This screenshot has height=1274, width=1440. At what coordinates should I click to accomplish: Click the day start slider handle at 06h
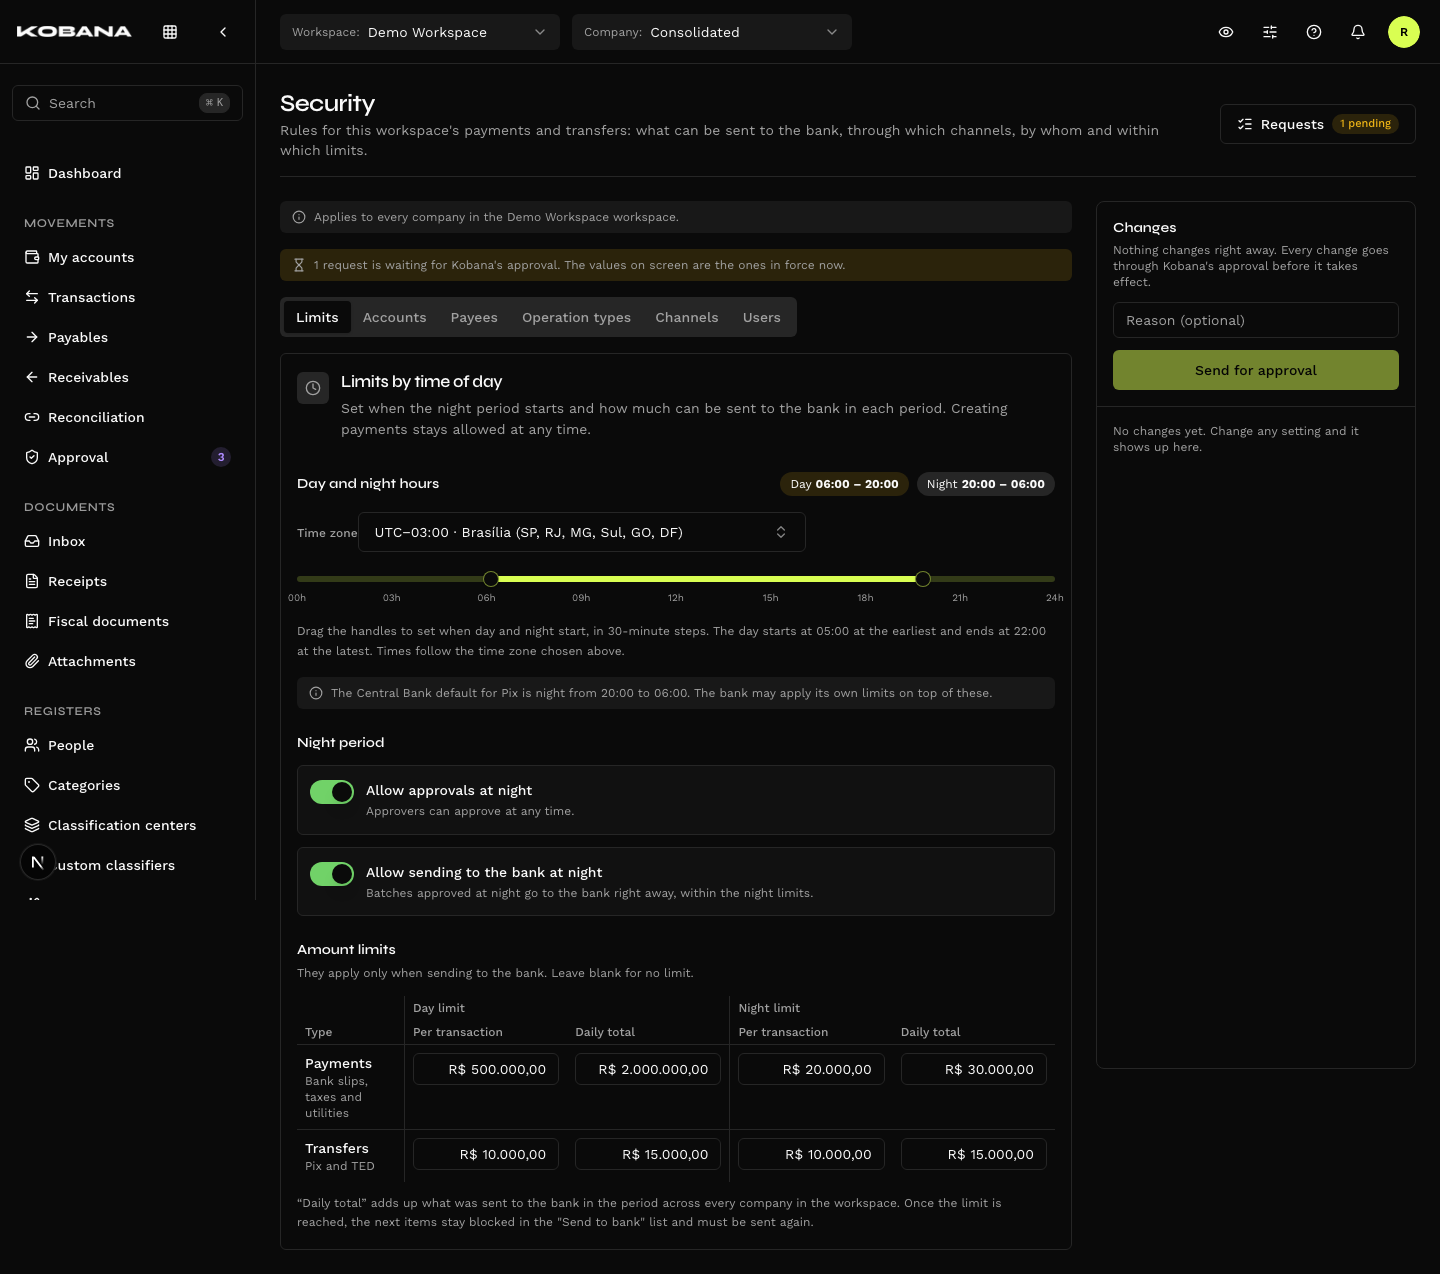(491, 579)
